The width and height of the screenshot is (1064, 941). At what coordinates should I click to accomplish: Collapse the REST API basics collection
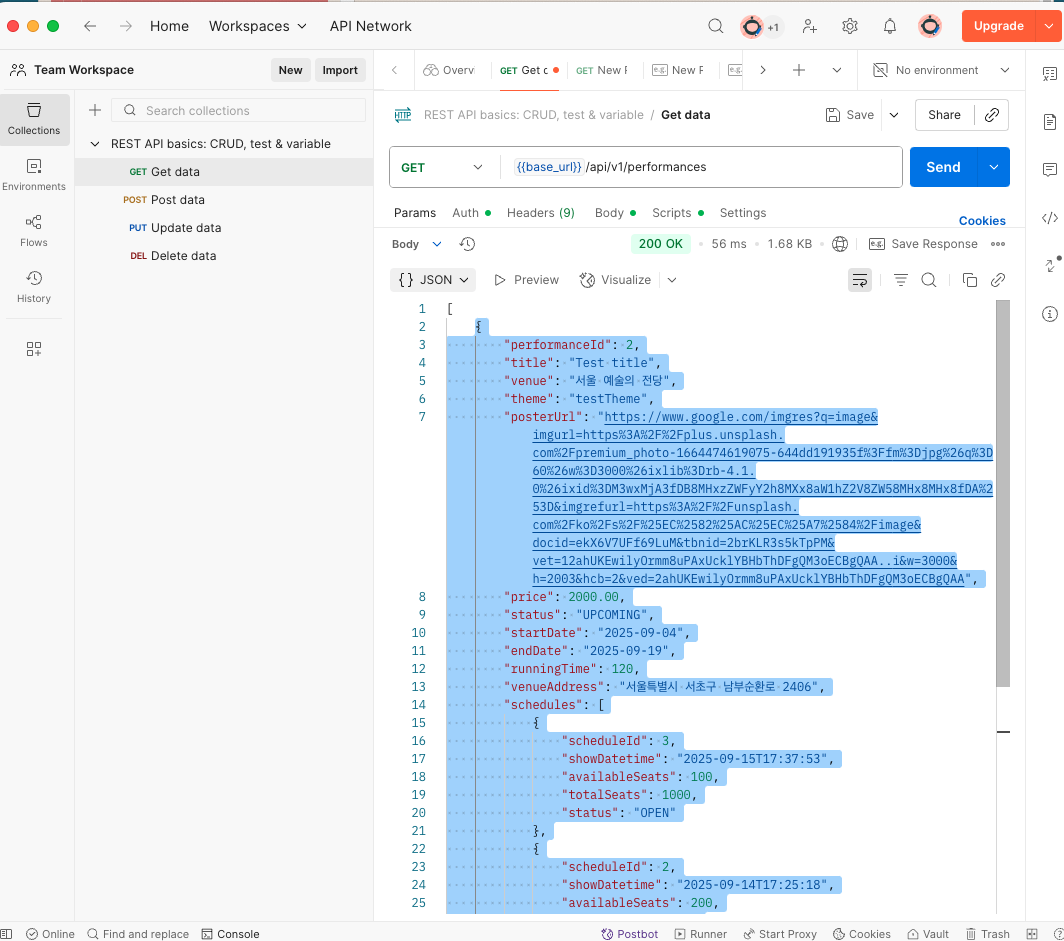[96, 144]
